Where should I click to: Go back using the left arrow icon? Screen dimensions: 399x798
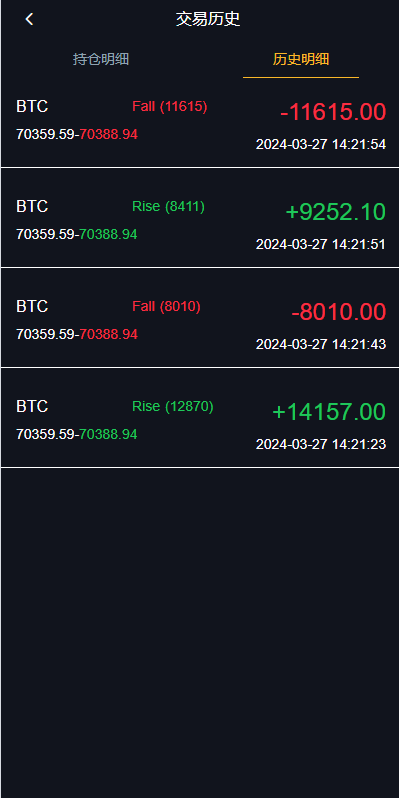pyautogui.click(x=30, y=19)
